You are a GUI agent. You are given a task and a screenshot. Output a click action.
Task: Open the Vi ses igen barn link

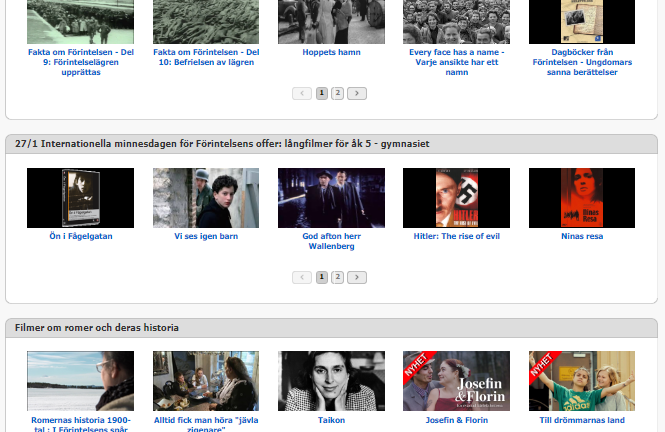click(x=206, y=236)
